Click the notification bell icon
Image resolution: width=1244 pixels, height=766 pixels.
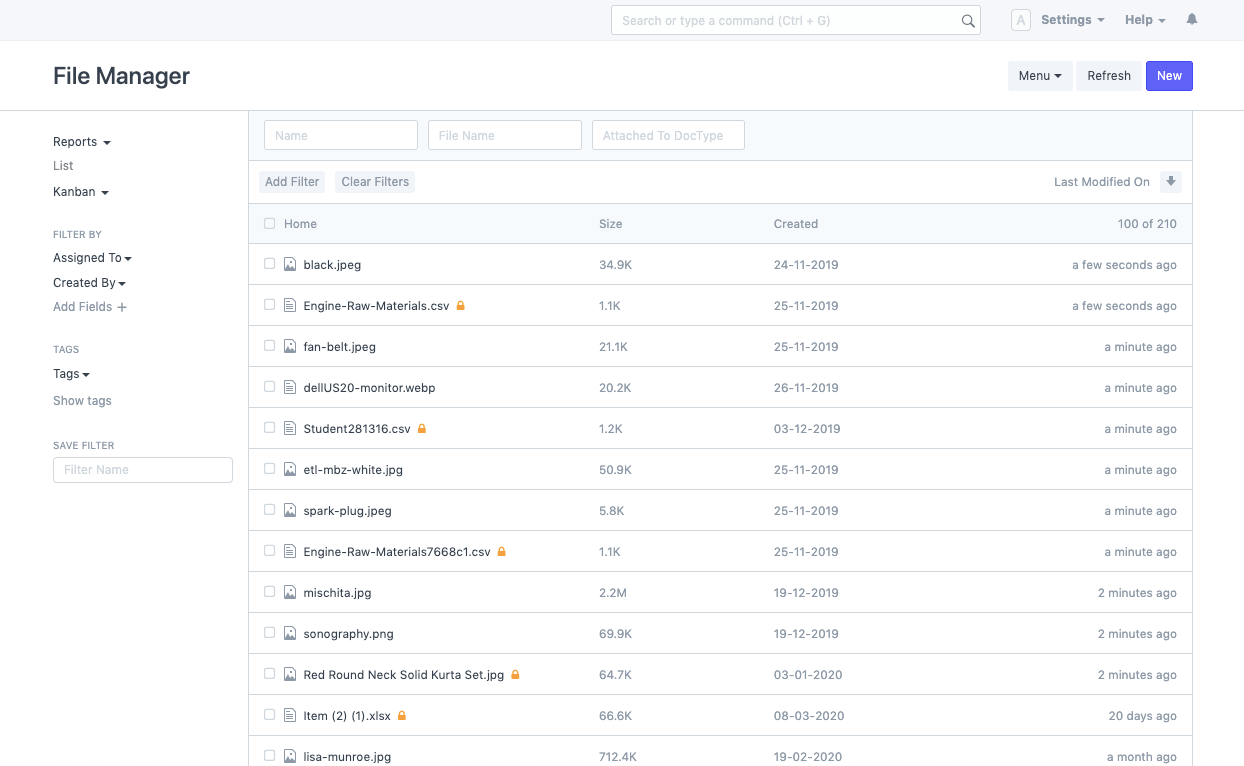pyautogui.click(x=1191, y=20)
